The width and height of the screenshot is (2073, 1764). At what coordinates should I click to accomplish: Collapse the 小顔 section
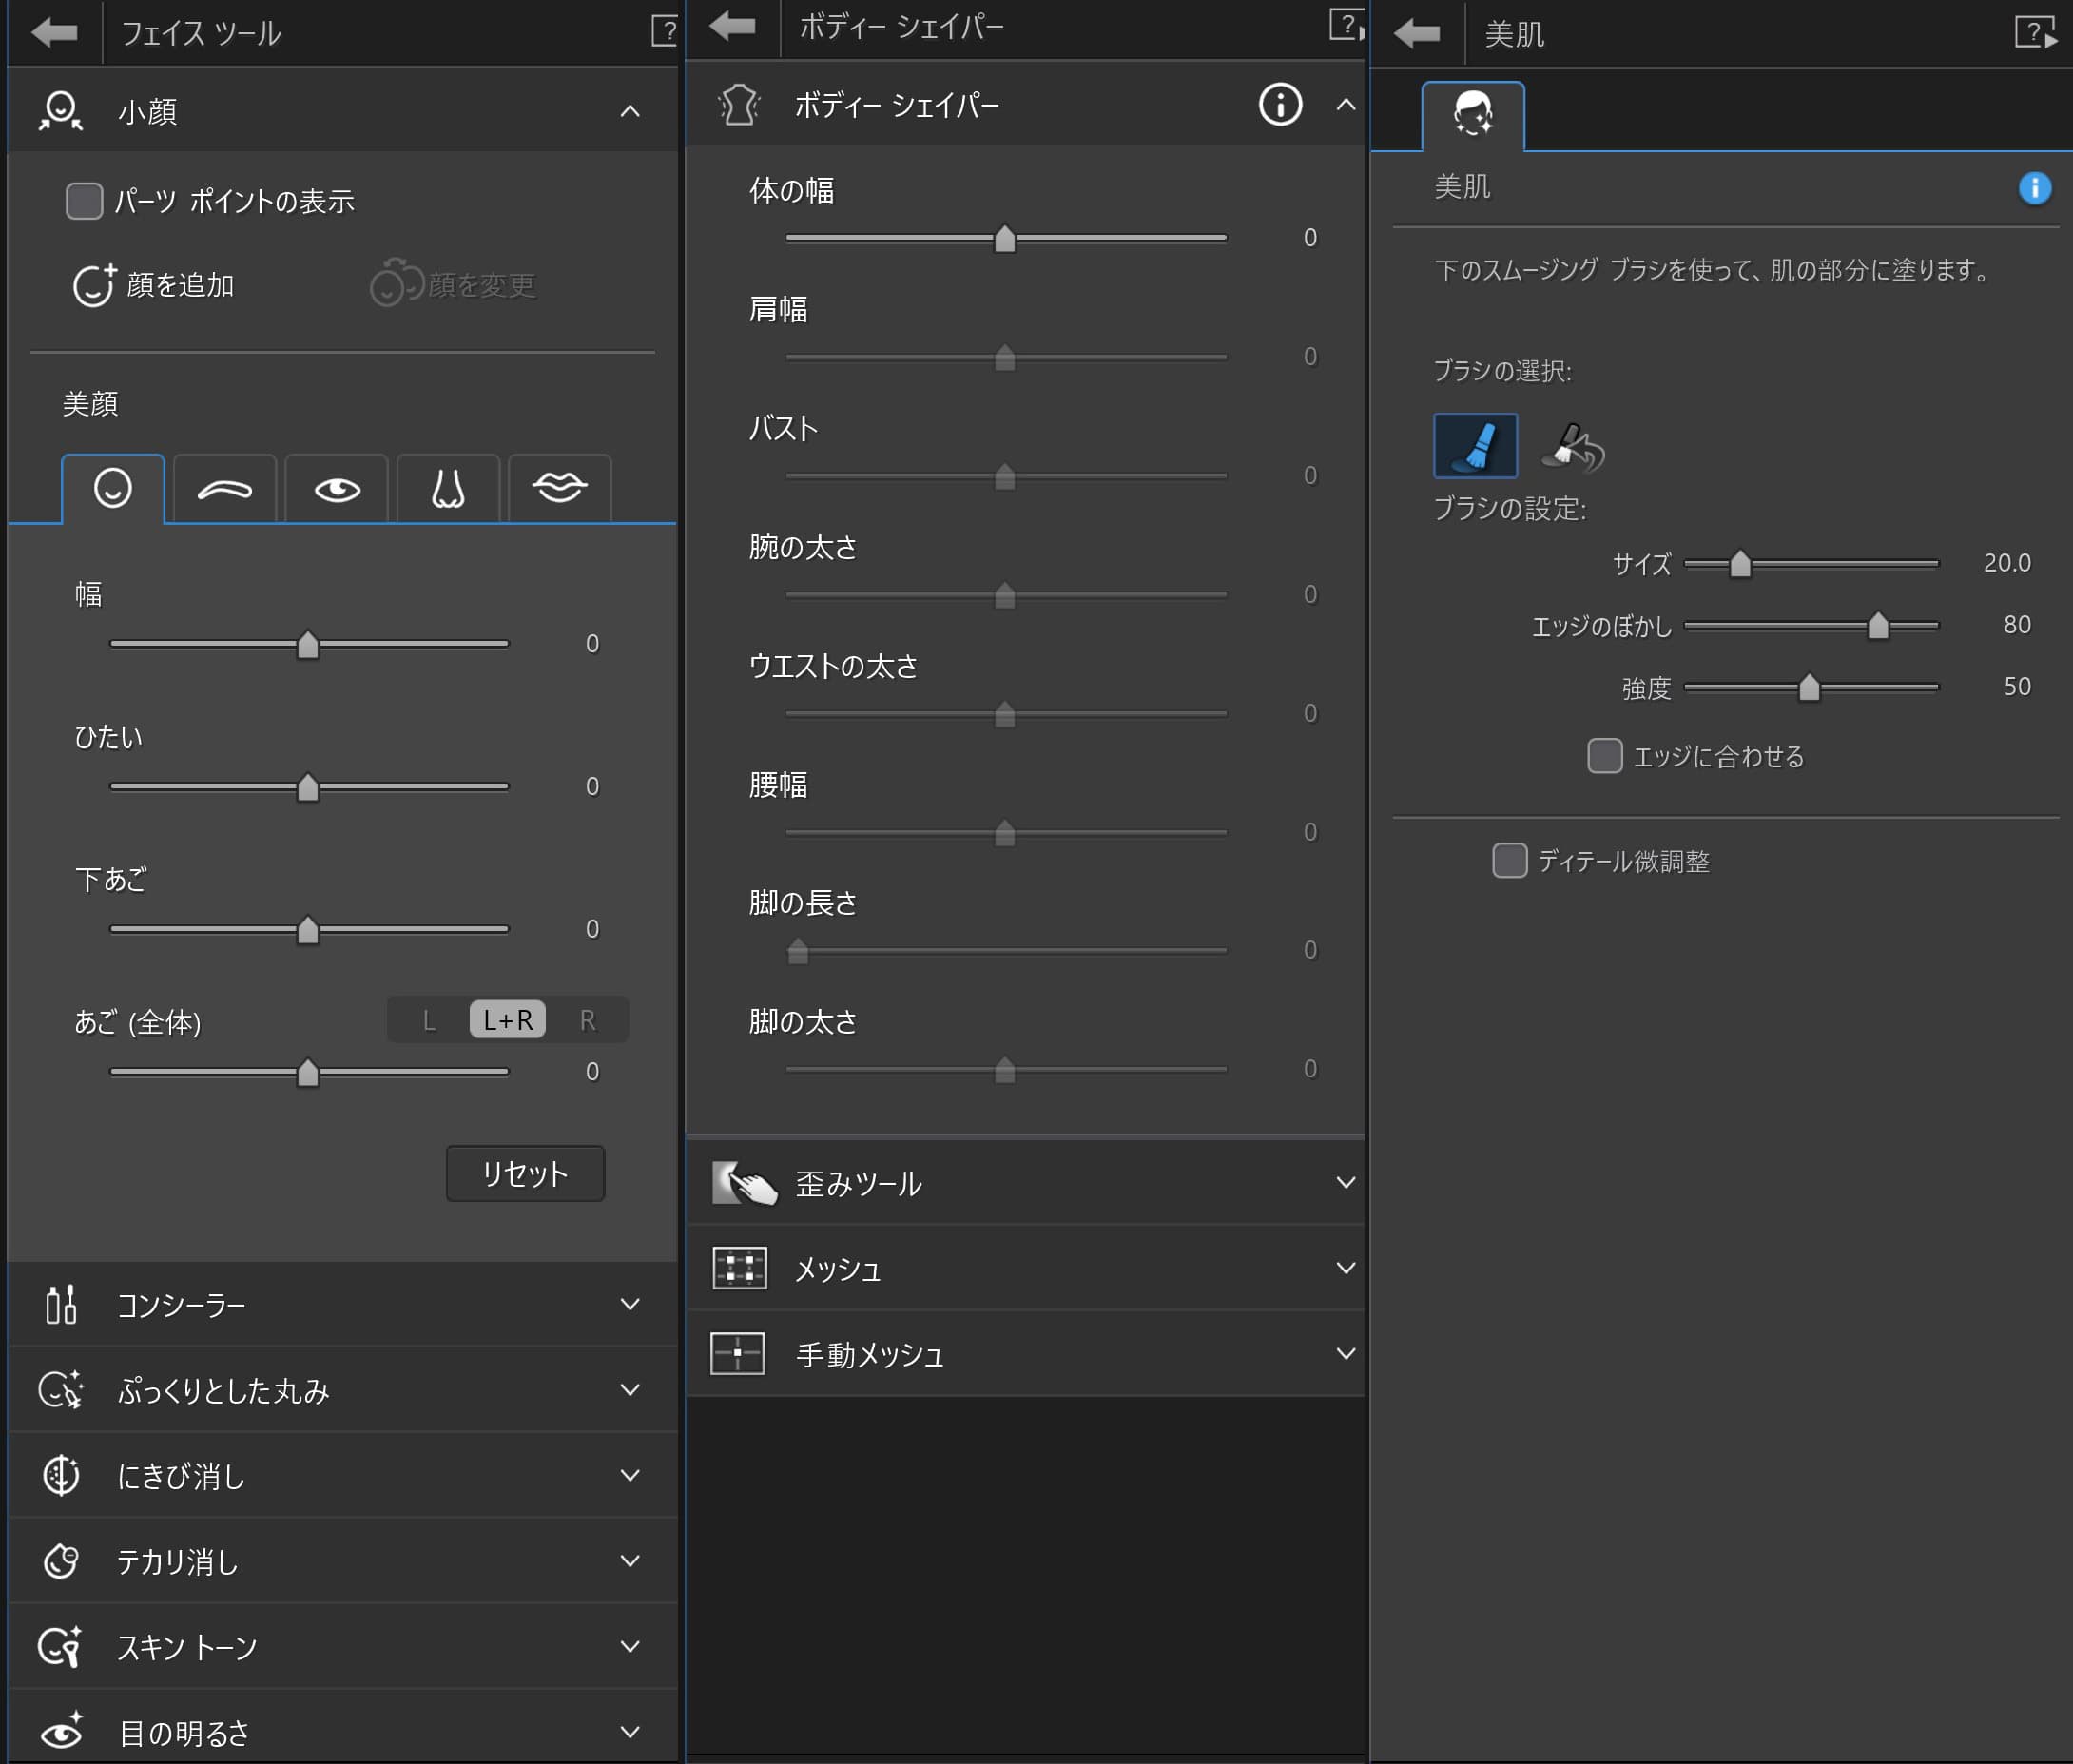[630, 111]
